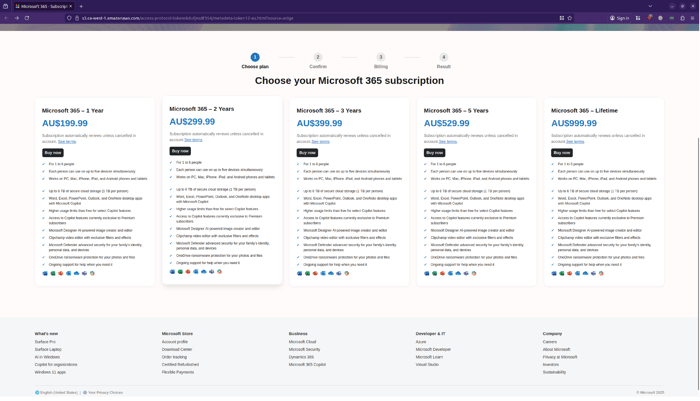
Task: Open the extensions puzzle icon
Action: (683, 18)
